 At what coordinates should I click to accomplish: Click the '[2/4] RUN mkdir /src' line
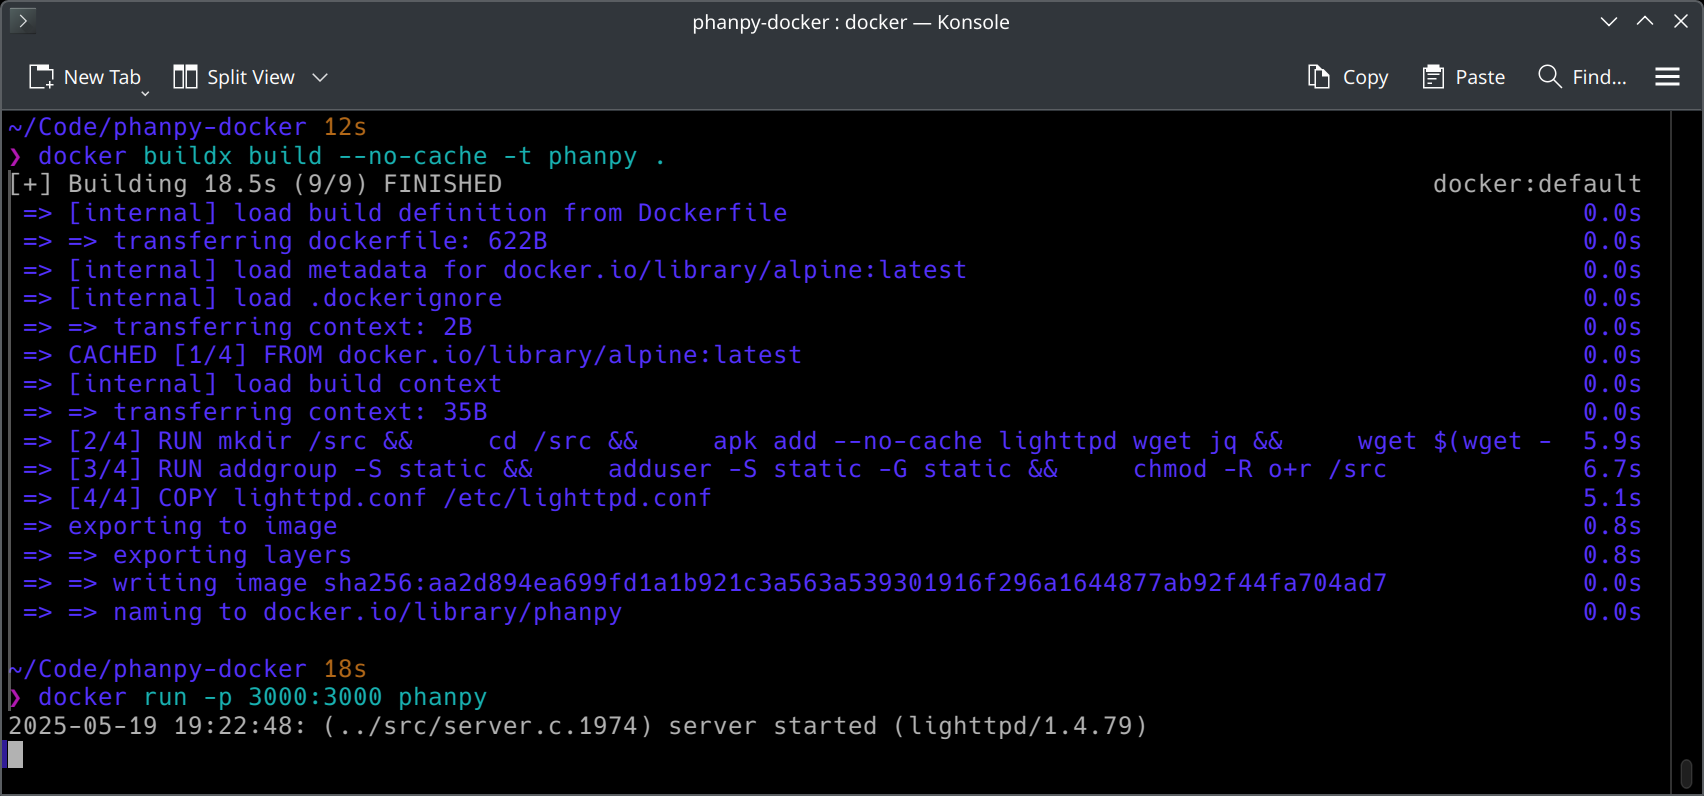coord(787,441)
